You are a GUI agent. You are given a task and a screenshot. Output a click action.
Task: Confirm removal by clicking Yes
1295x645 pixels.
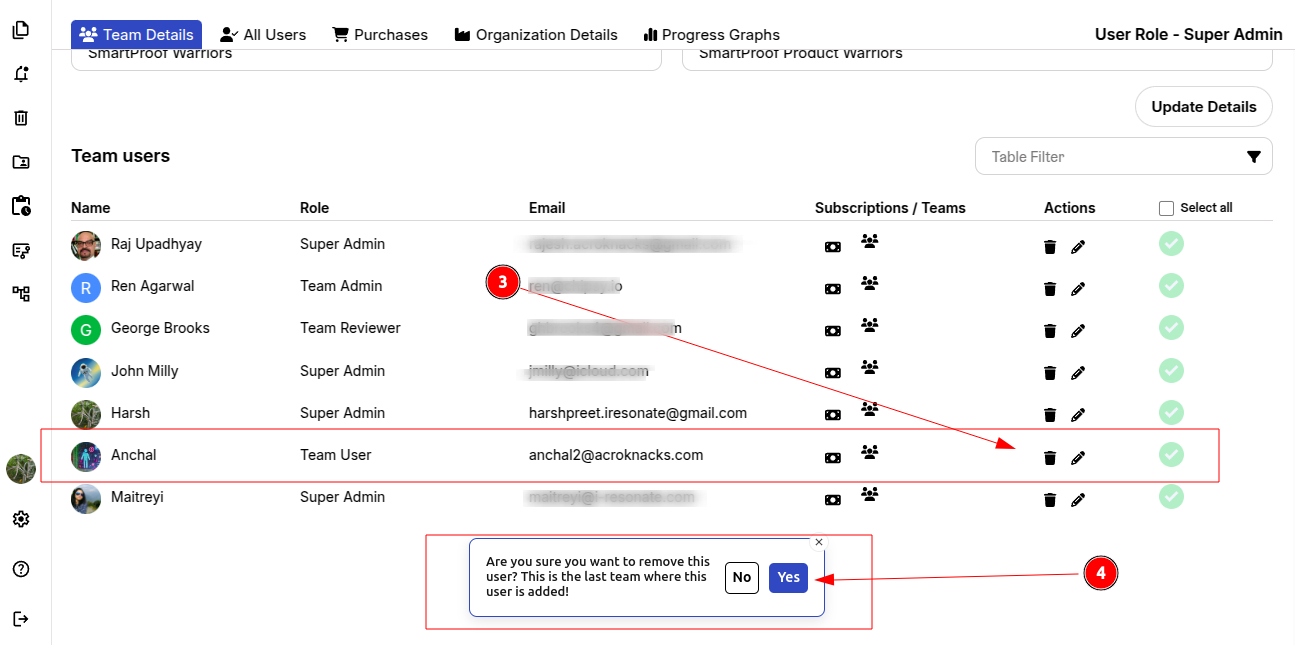(x=788, y=577)
